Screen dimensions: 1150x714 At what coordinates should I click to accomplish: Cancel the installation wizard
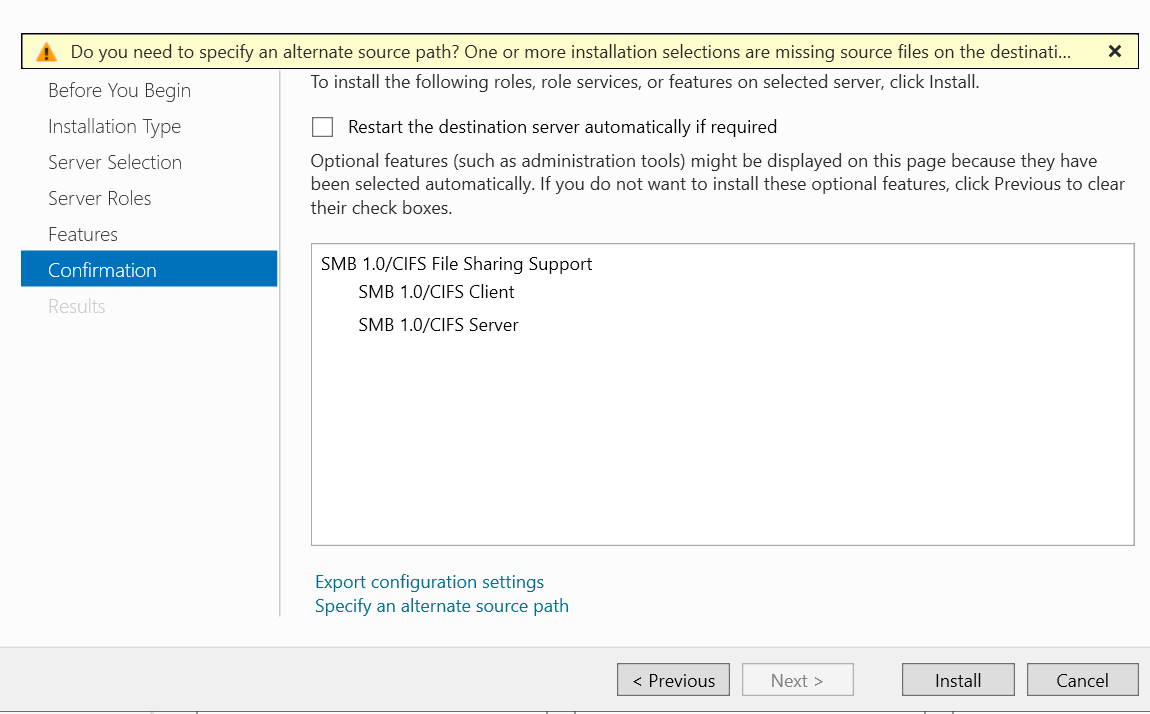[1082, 679]
